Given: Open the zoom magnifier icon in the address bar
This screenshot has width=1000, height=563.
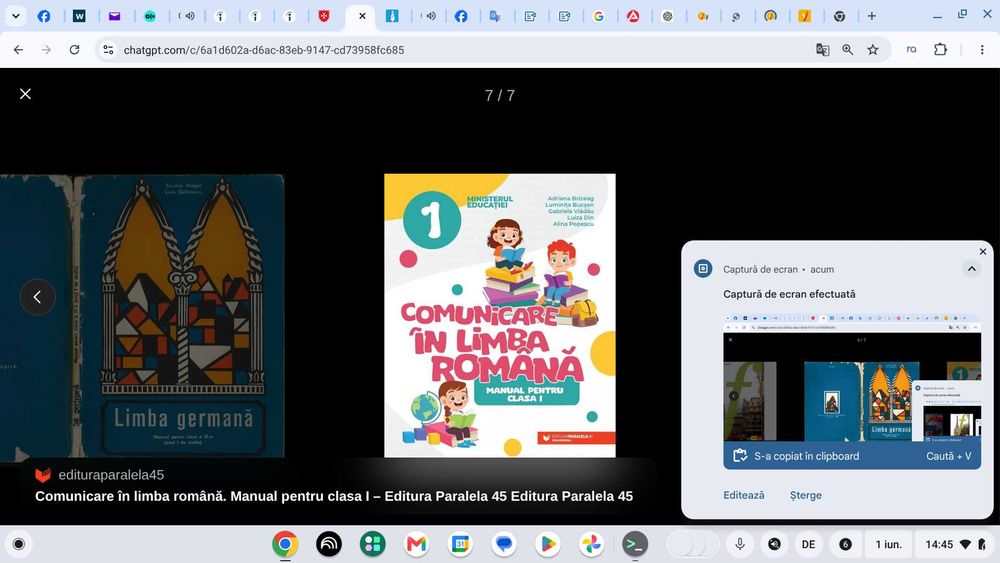Looking at the screenshot, I should point(848,50).
